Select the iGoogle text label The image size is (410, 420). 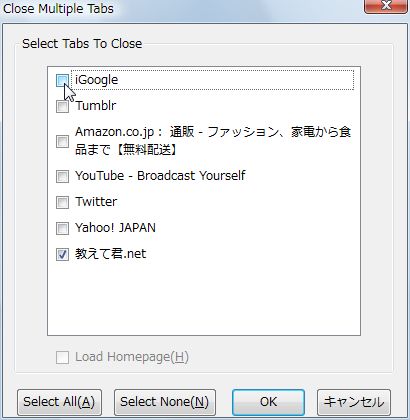click(x=96, y=80)
